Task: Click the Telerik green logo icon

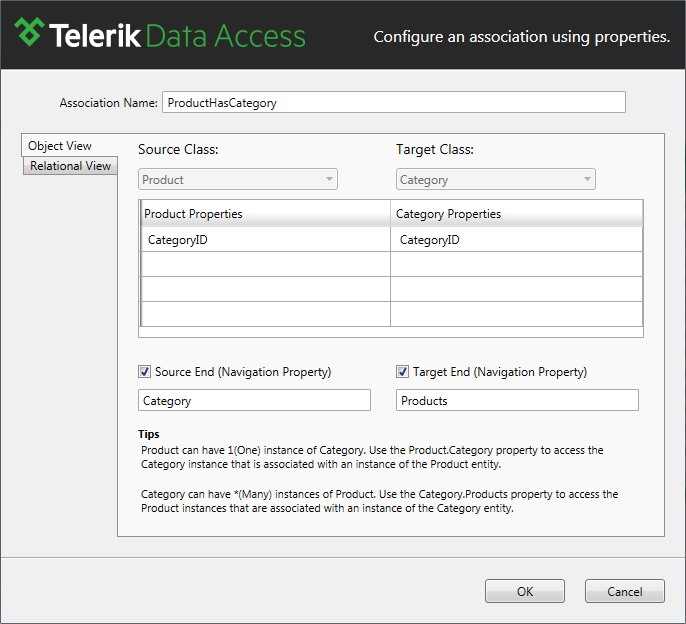Action: 29,32
